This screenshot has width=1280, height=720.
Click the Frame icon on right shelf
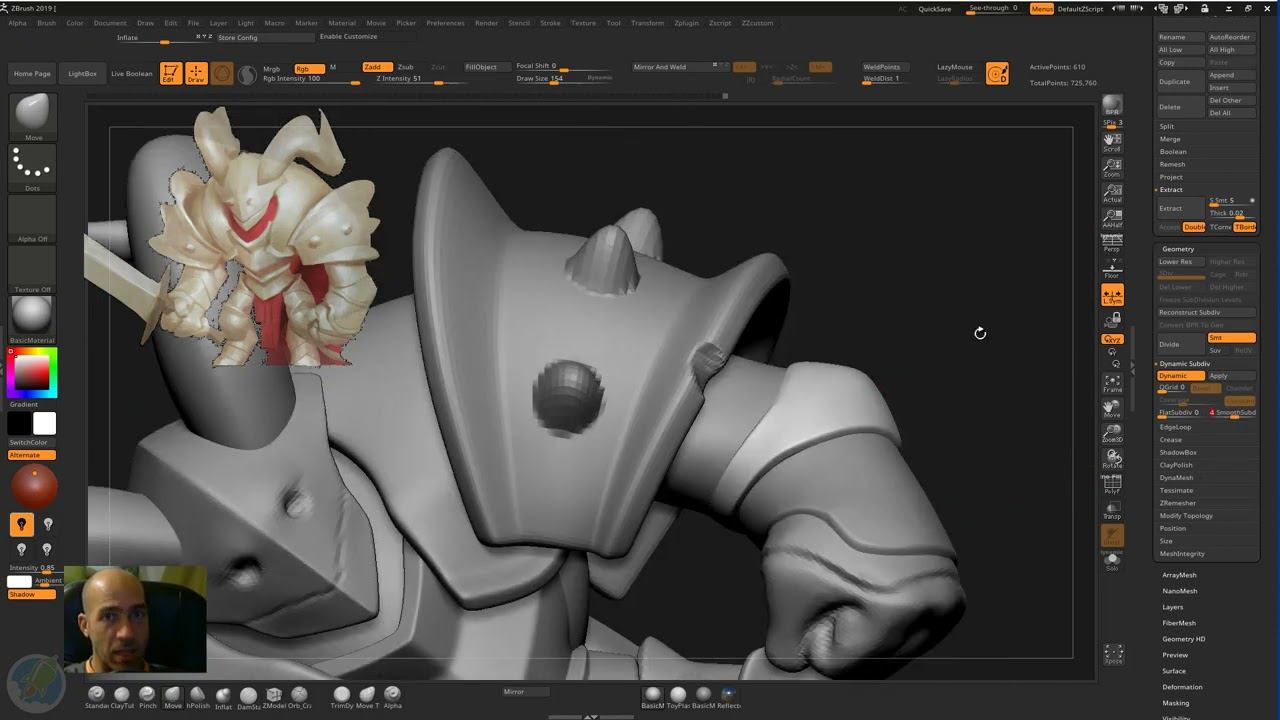(1112, 383)
